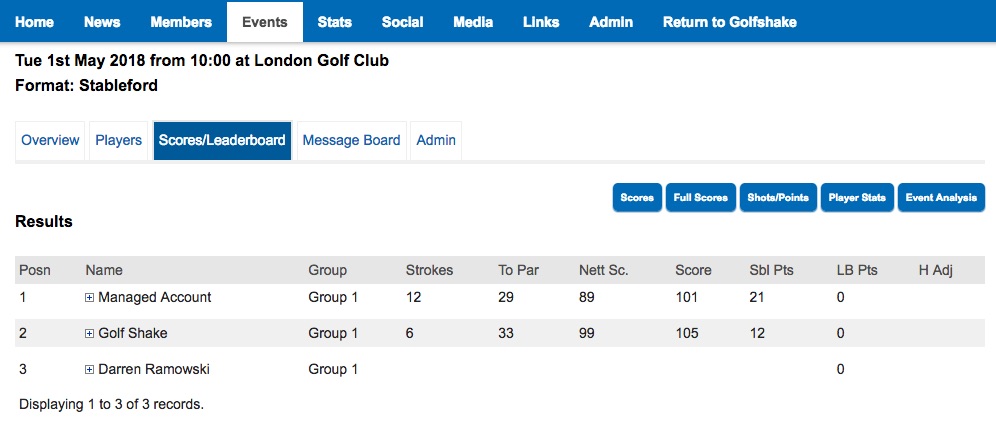This screenshot has width=996, height=429.
Task: Click the Full Scores button
Action: [x=700, y=198]
